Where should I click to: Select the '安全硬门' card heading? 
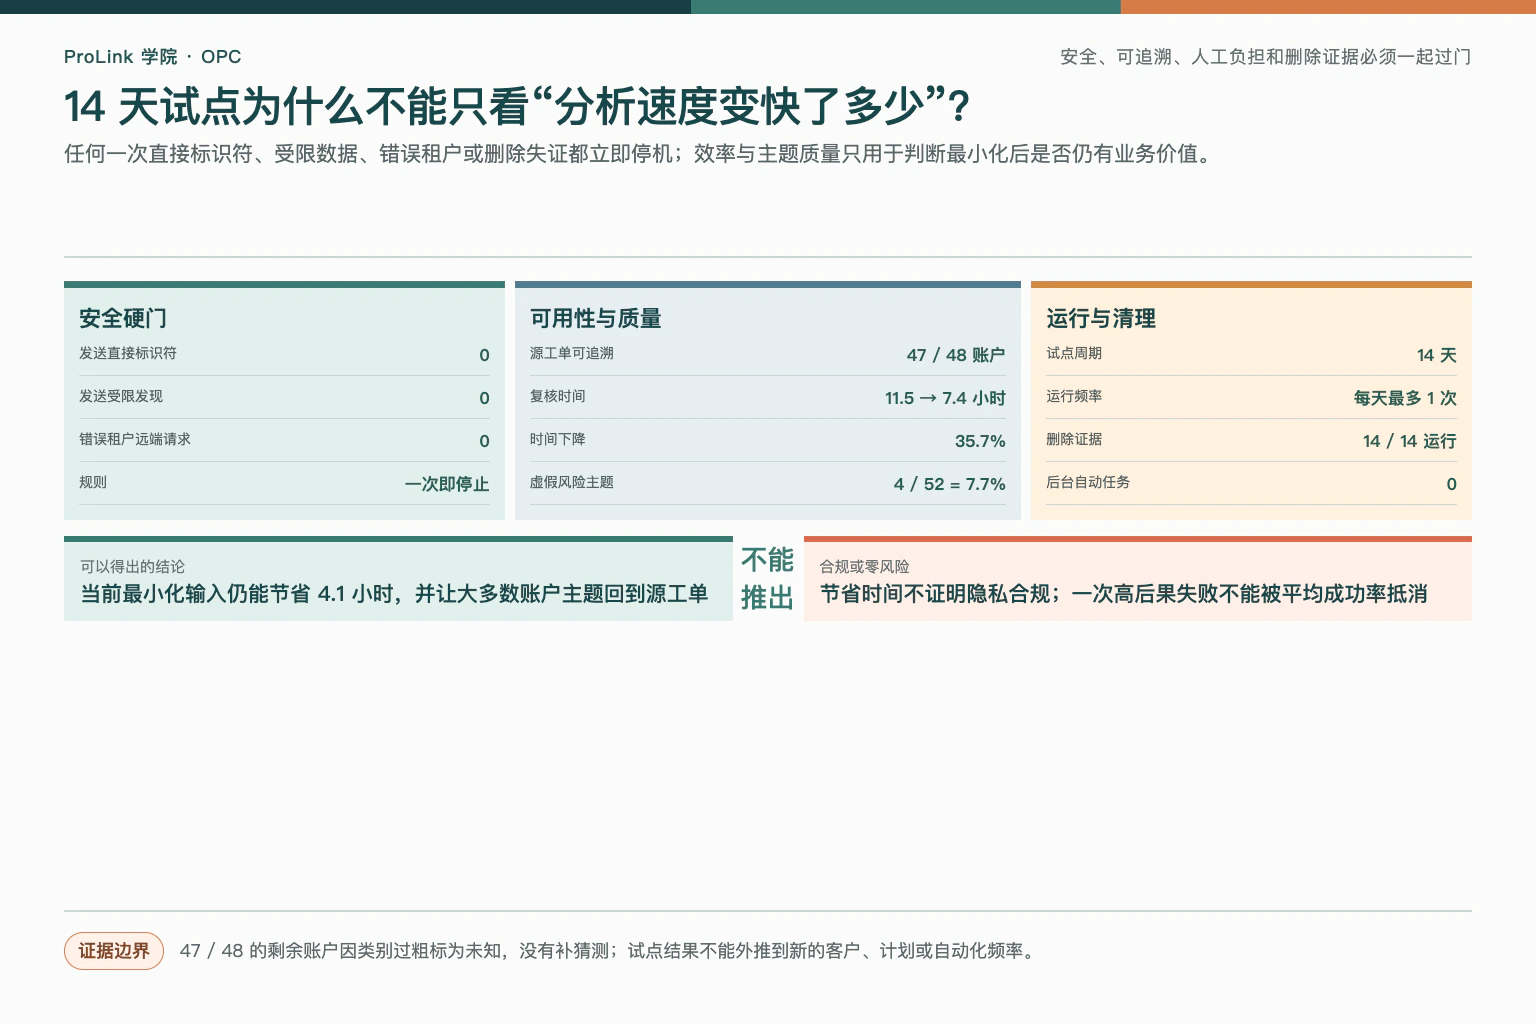click(x=123, y=319)
